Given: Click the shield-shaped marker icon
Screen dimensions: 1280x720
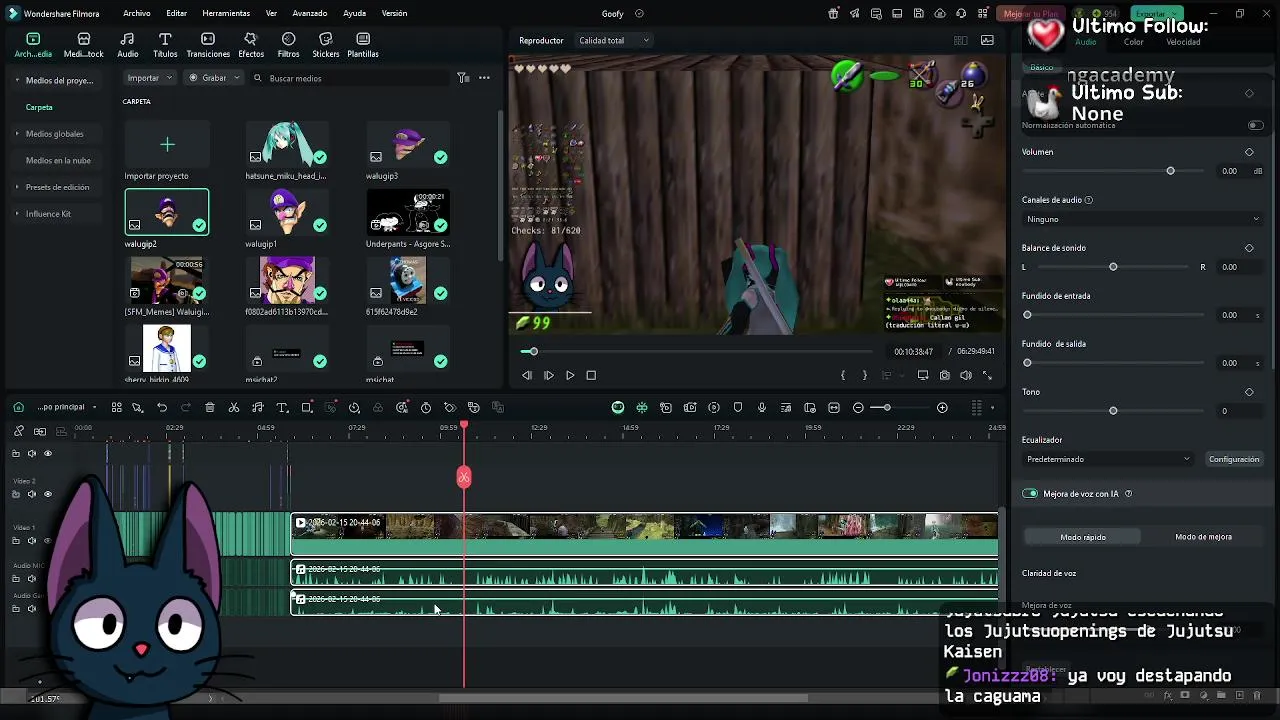Looking at the screenshot, I should [x=738, y=407].
